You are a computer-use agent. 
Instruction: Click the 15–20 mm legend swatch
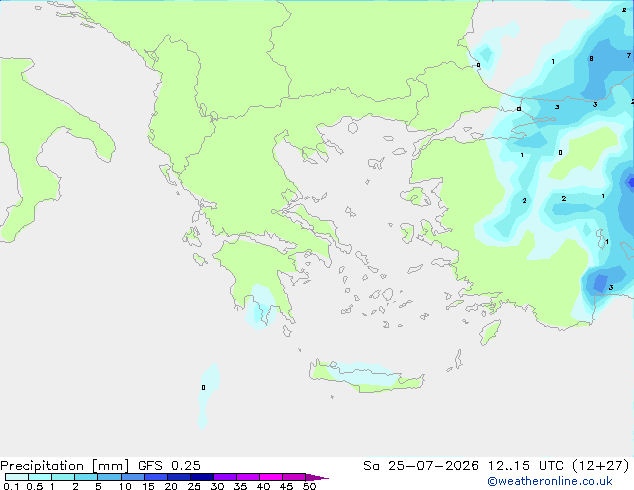[155, 477]
